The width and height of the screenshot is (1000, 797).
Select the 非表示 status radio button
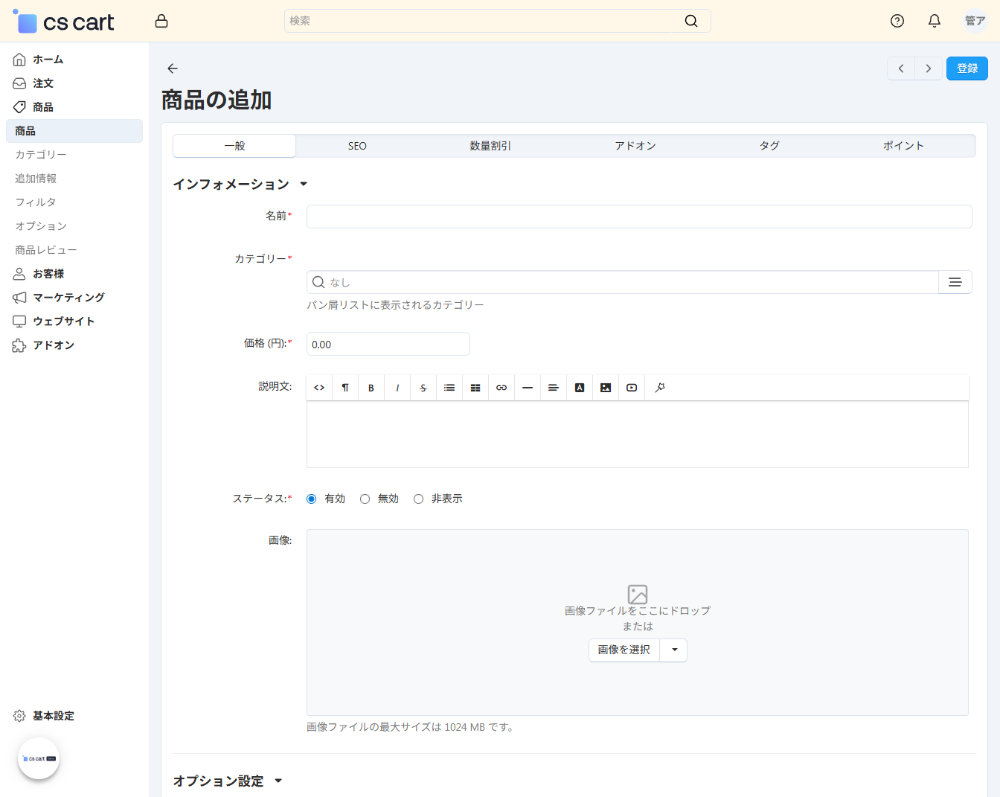point(418,498)
